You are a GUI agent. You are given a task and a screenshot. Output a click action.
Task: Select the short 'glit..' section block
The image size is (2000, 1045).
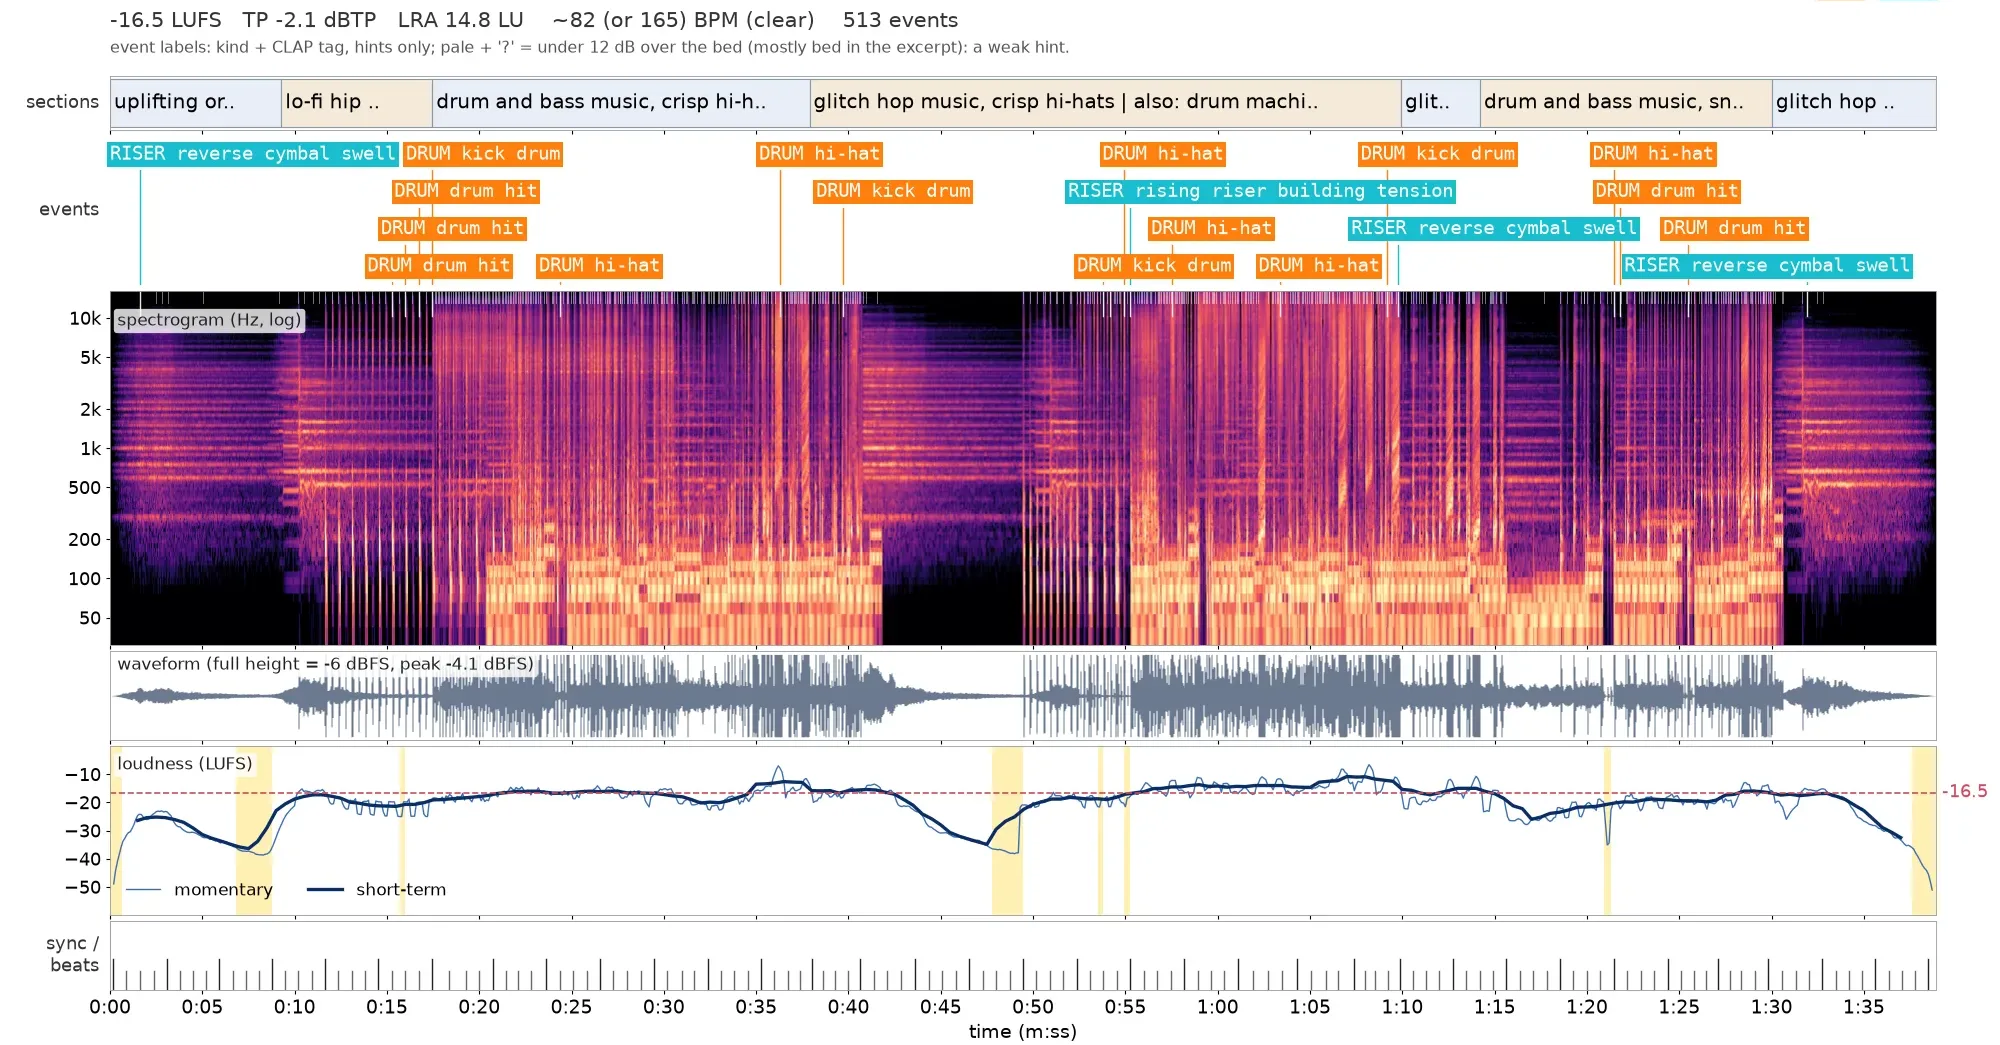pos(1440,103)
